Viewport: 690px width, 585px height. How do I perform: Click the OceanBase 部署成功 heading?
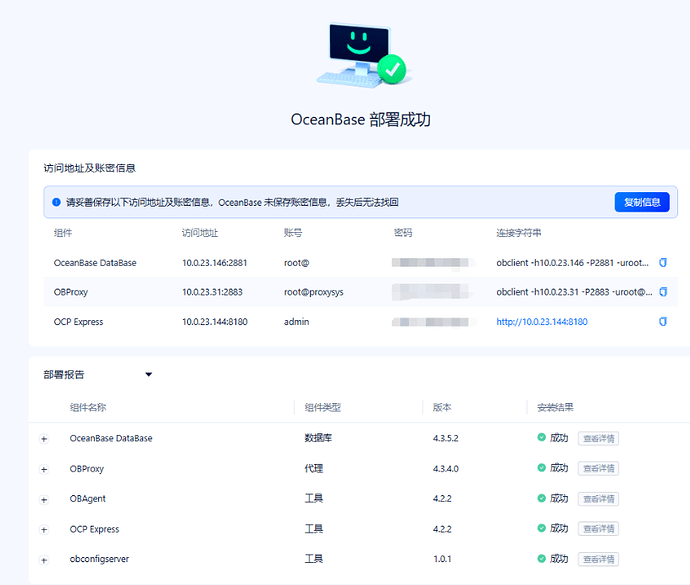coord(361,120)
